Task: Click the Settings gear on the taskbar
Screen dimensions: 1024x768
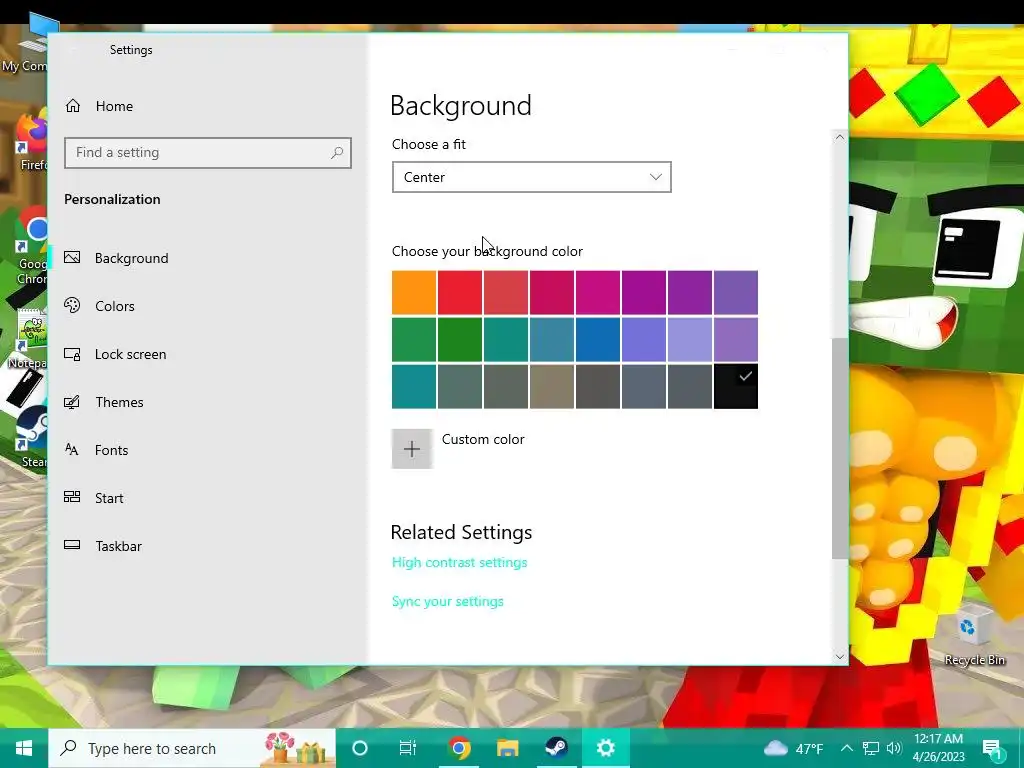Action: (x=605, y=748)
